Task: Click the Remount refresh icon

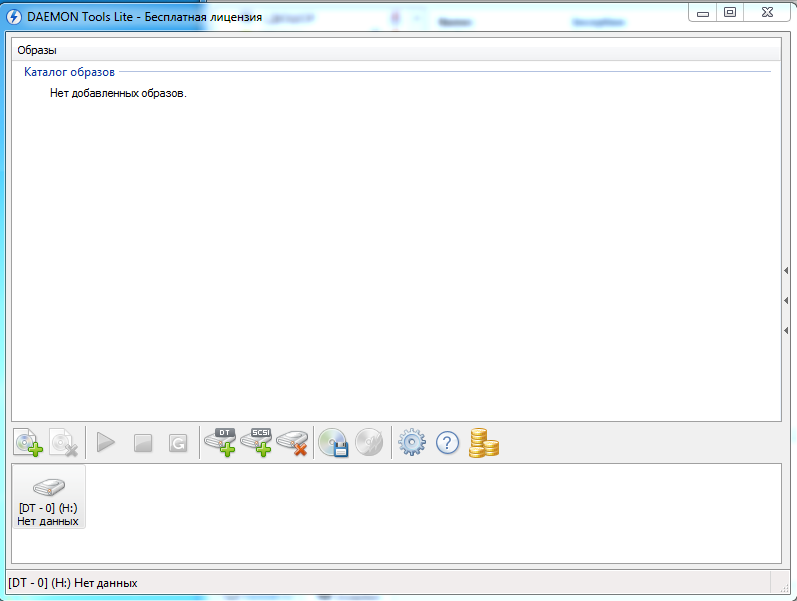Action: point(178,443)
